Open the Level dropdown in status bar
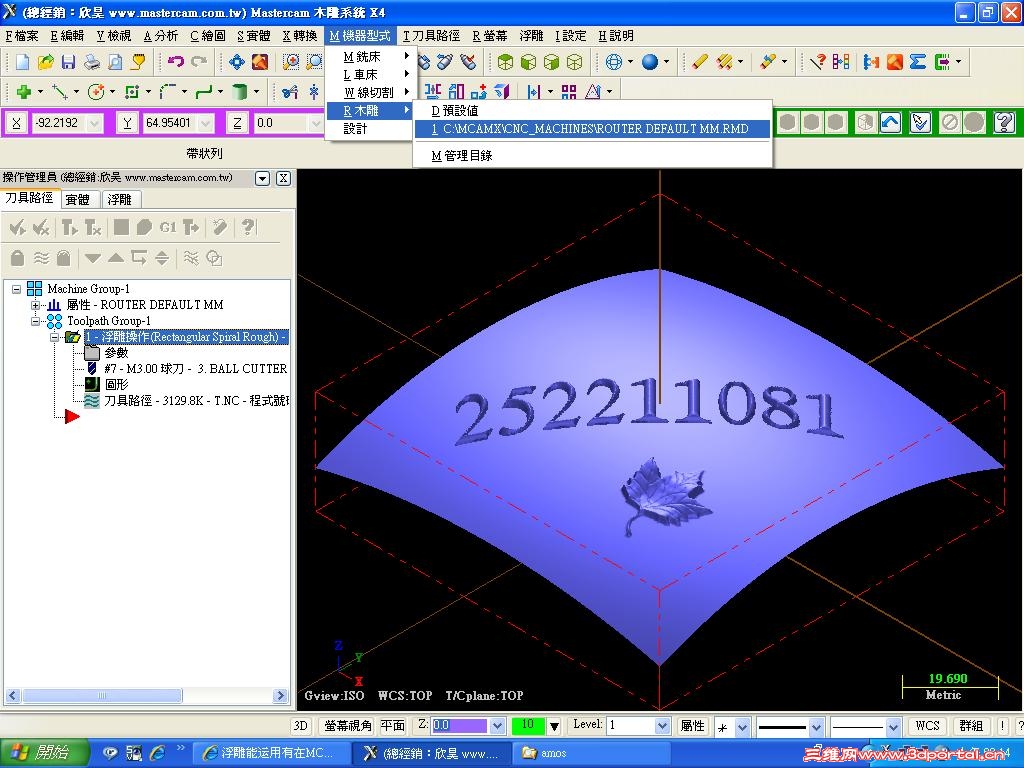This screenshot has width=1024, height=768. pos(662,726)
